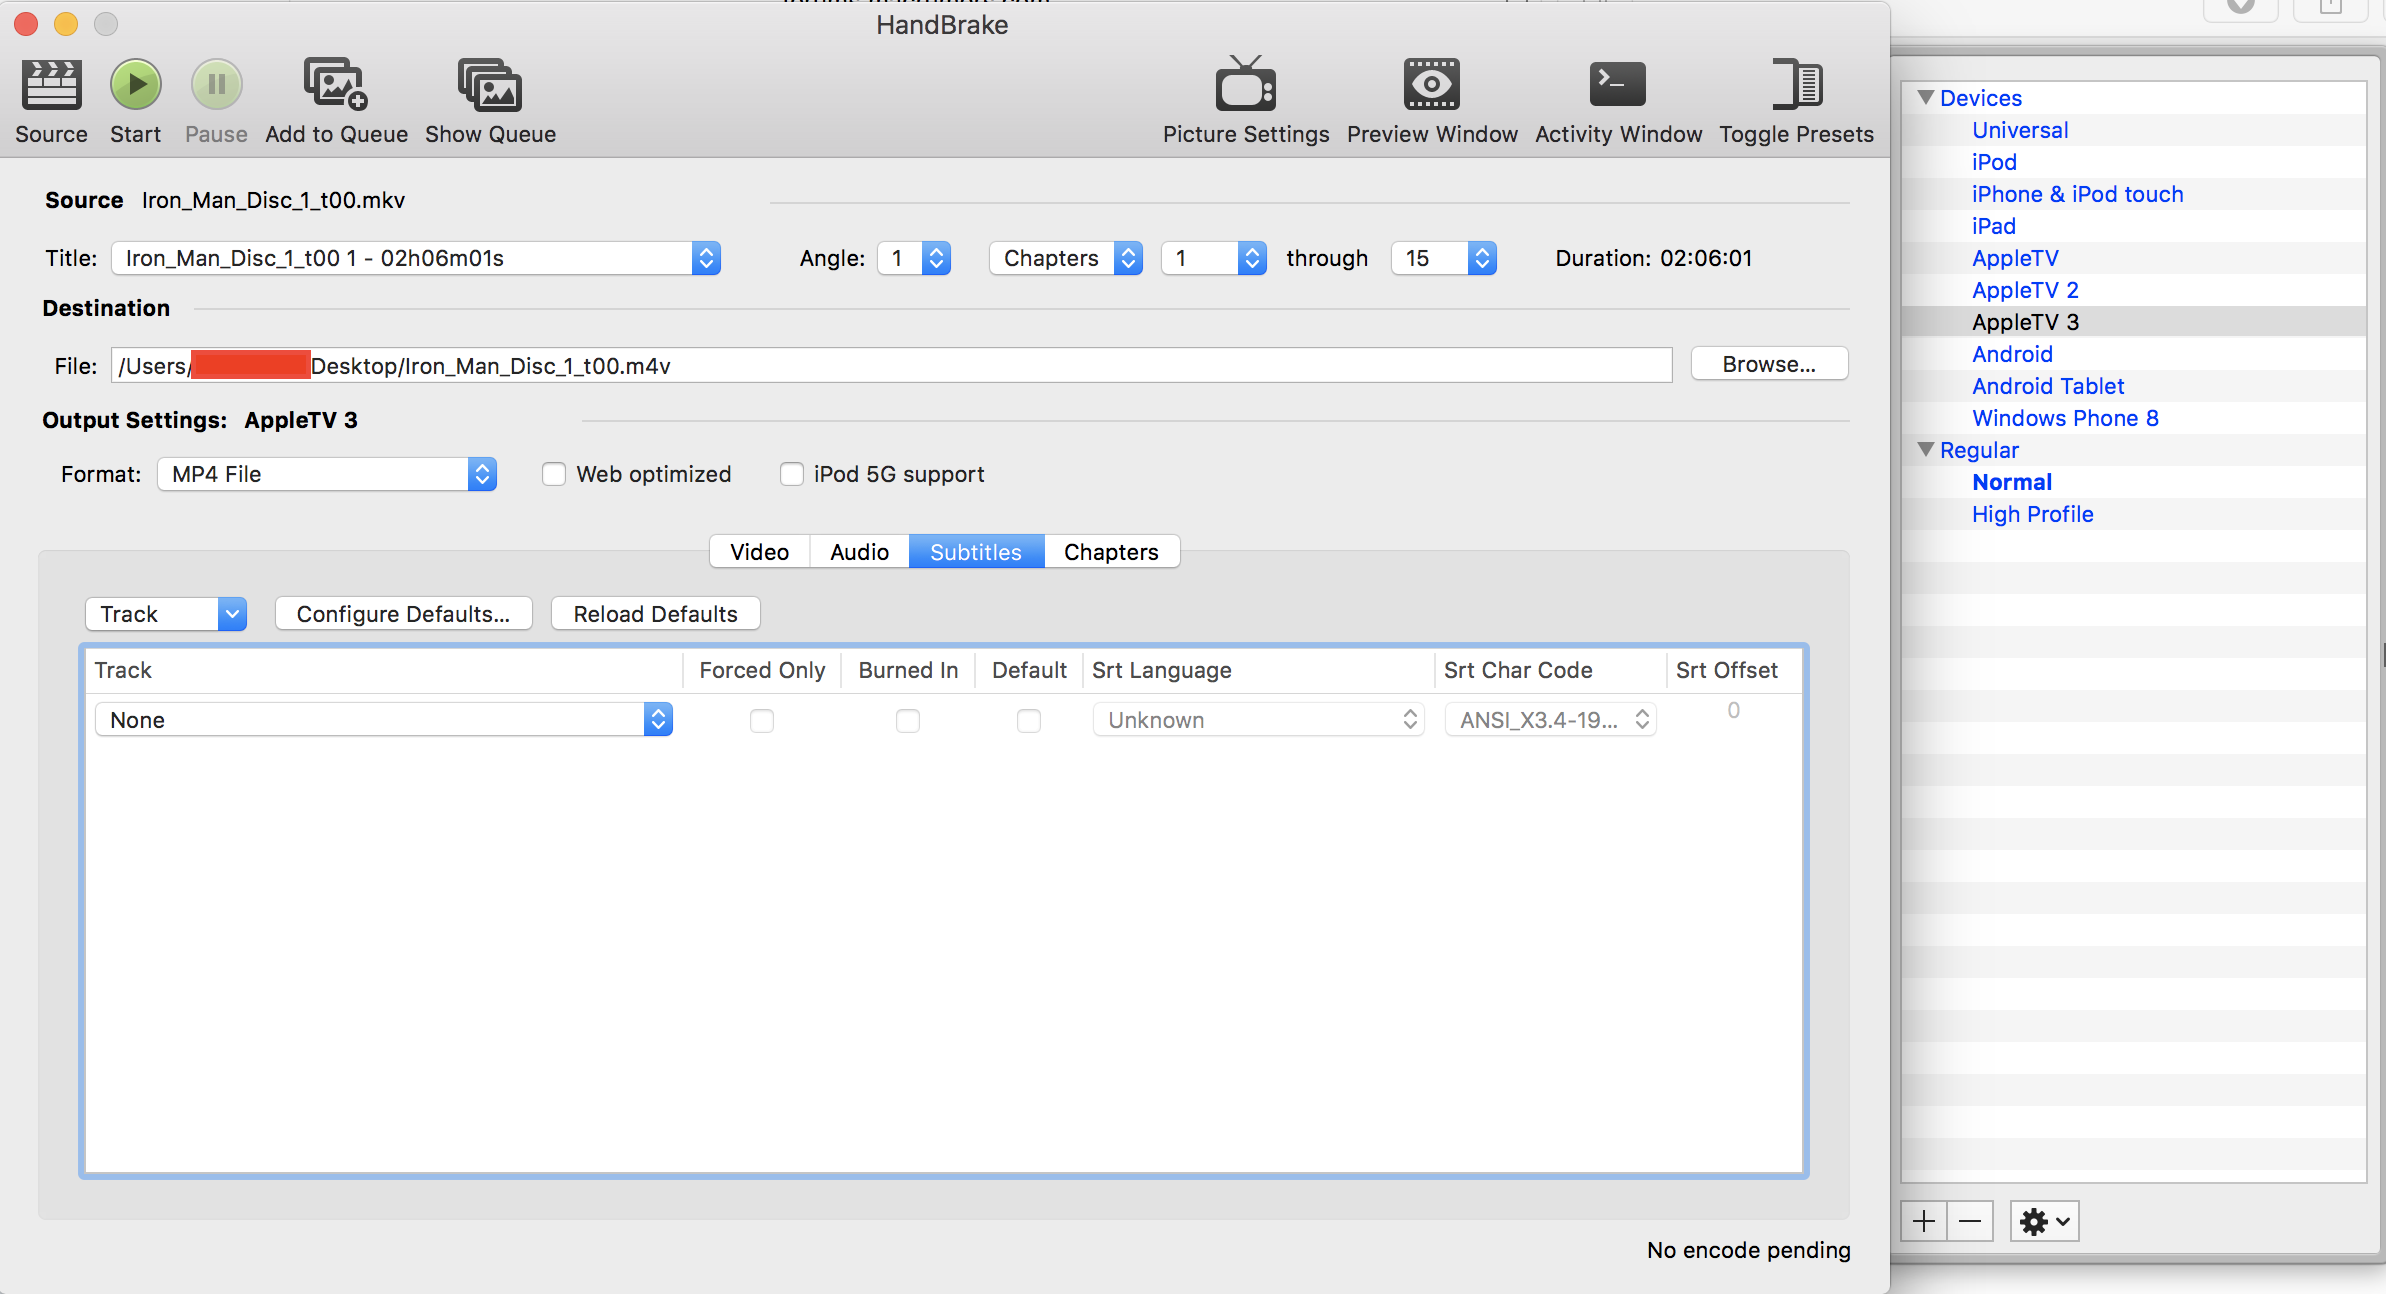Image resolution: width=2386 pixels, height=1294 pixels.
Task: Click the Add to Queue icon
Action: click(x=335, y=85)
